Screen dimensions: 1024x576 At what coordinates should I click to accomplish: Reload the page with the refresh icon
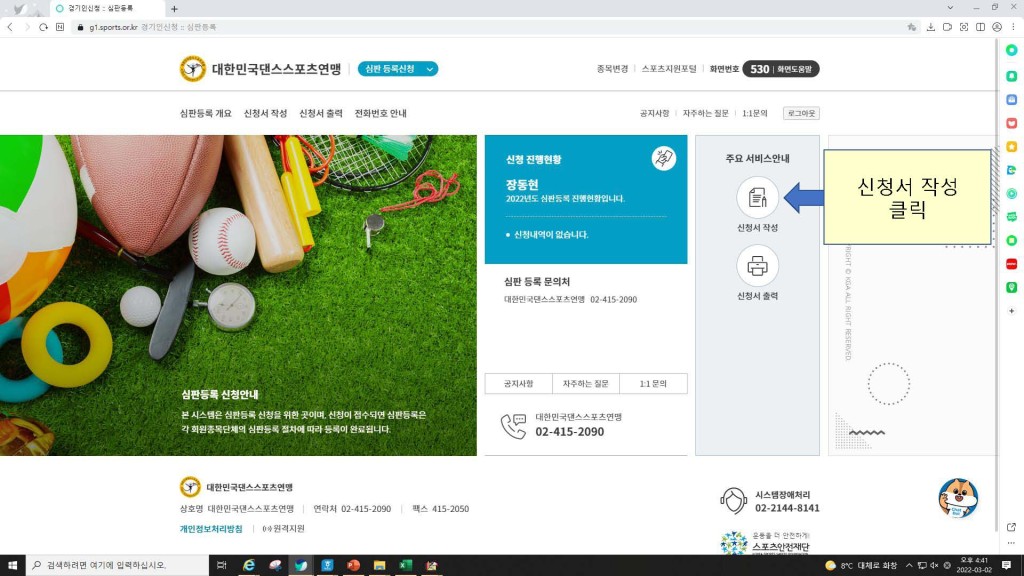[44, 27]
